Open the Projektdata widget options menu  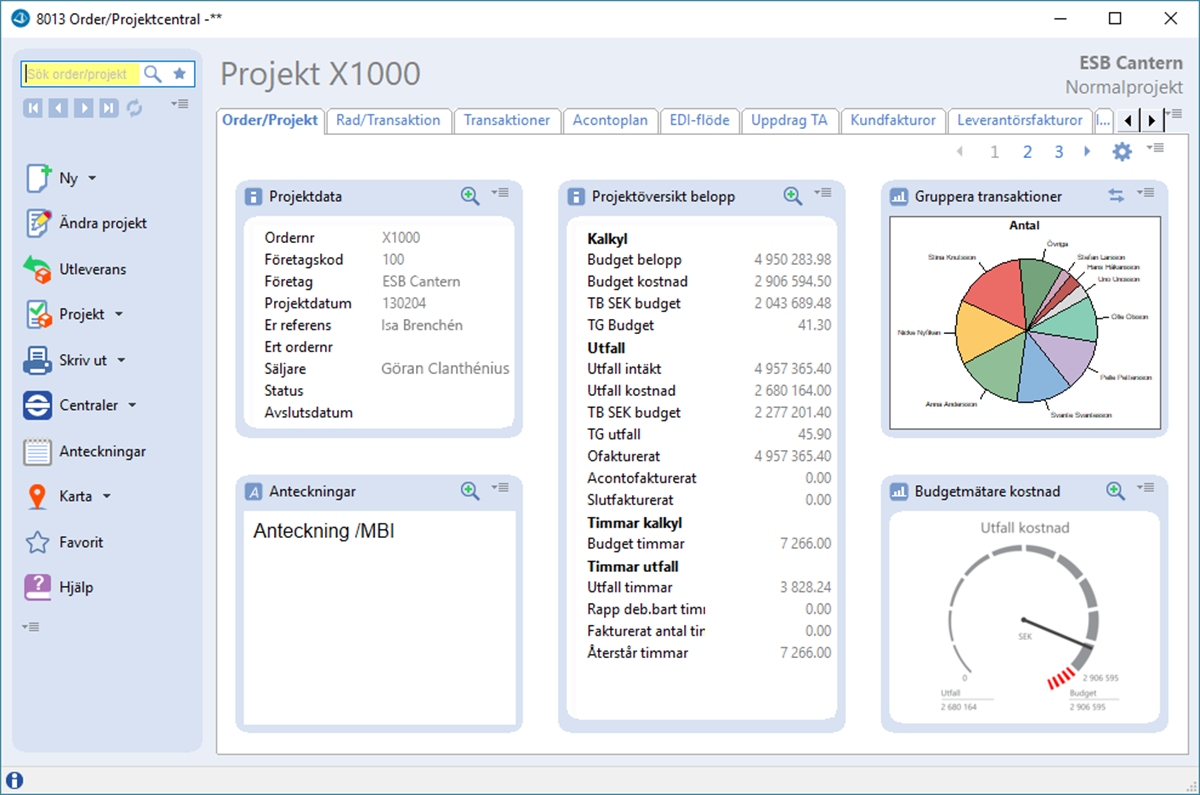501,193
